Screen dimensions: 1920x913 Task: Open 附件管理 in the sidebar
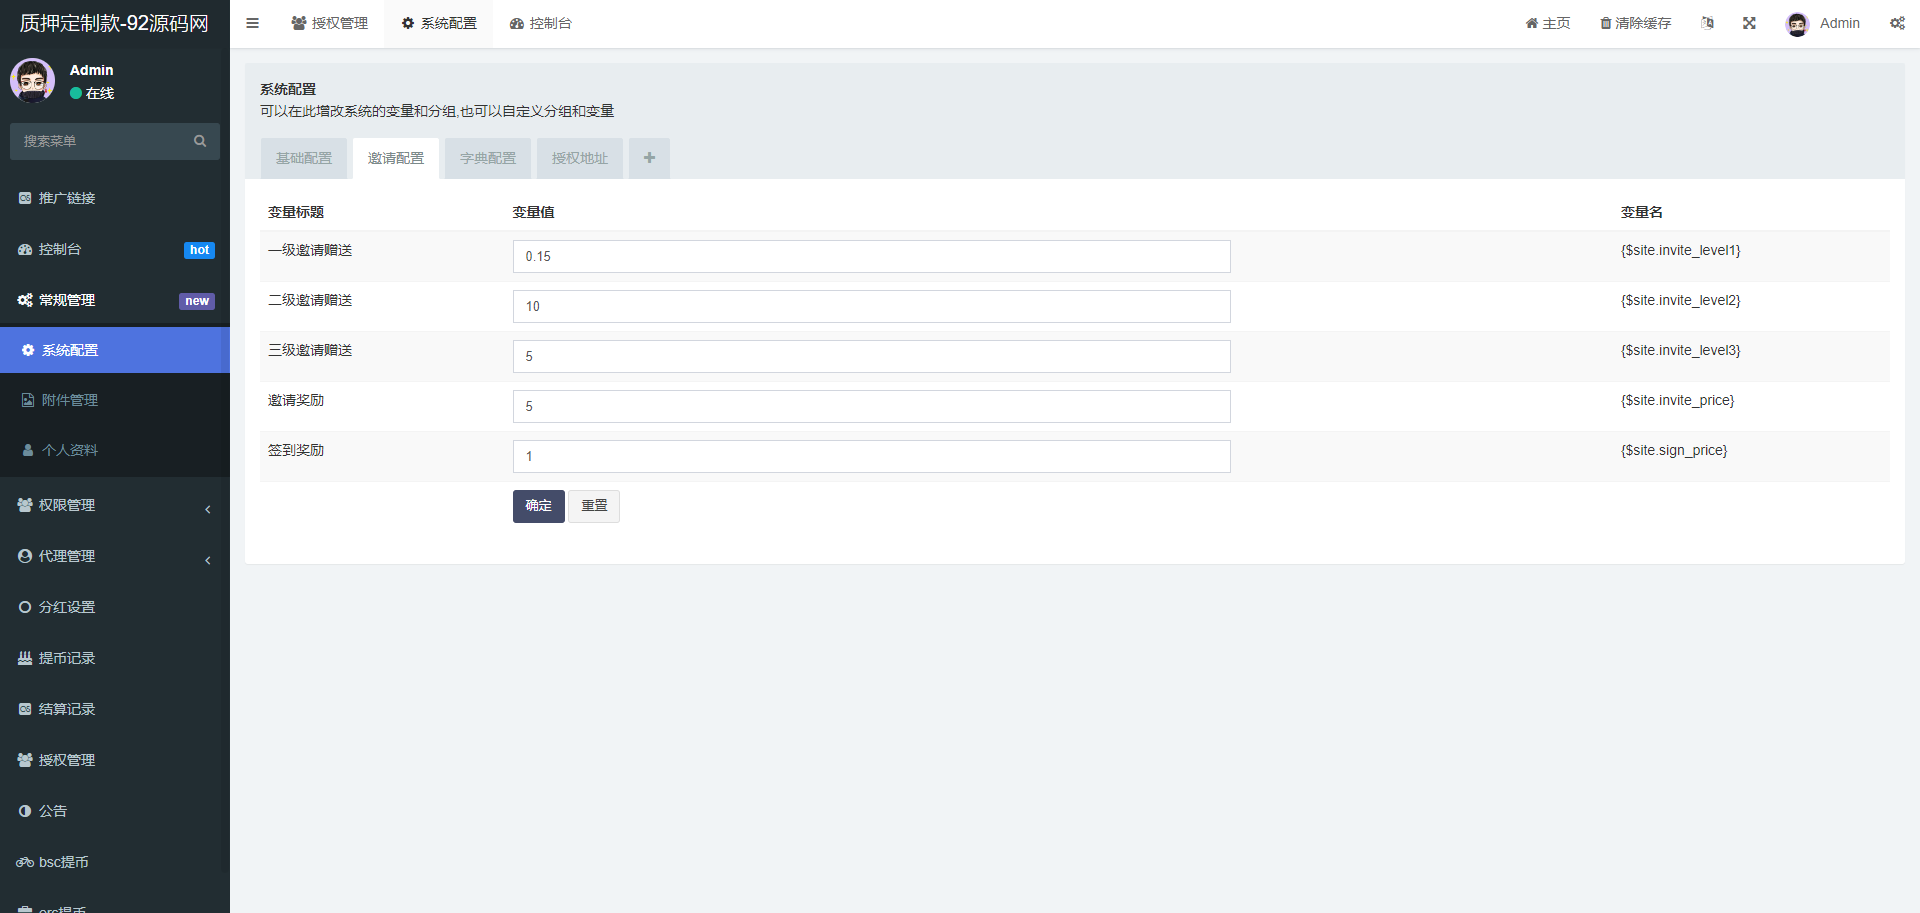tap(70, 400)
